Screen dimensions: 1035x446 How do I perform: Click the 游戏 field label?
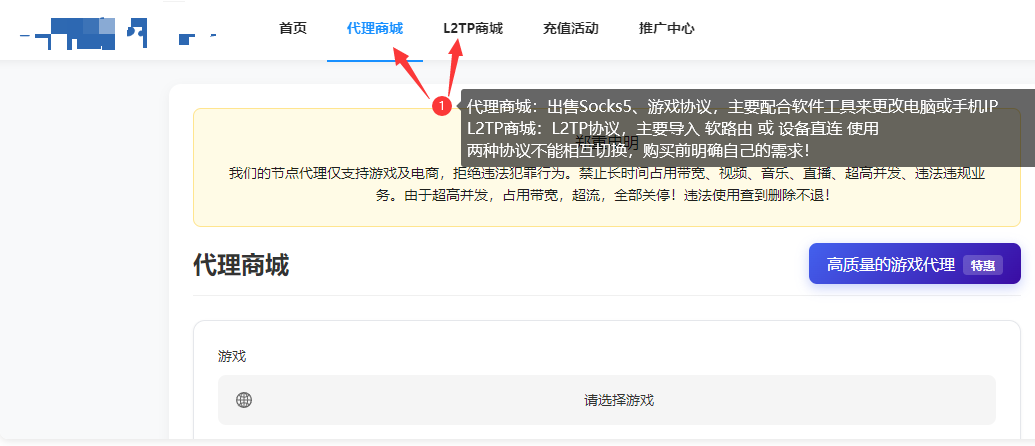pos(232,356)
